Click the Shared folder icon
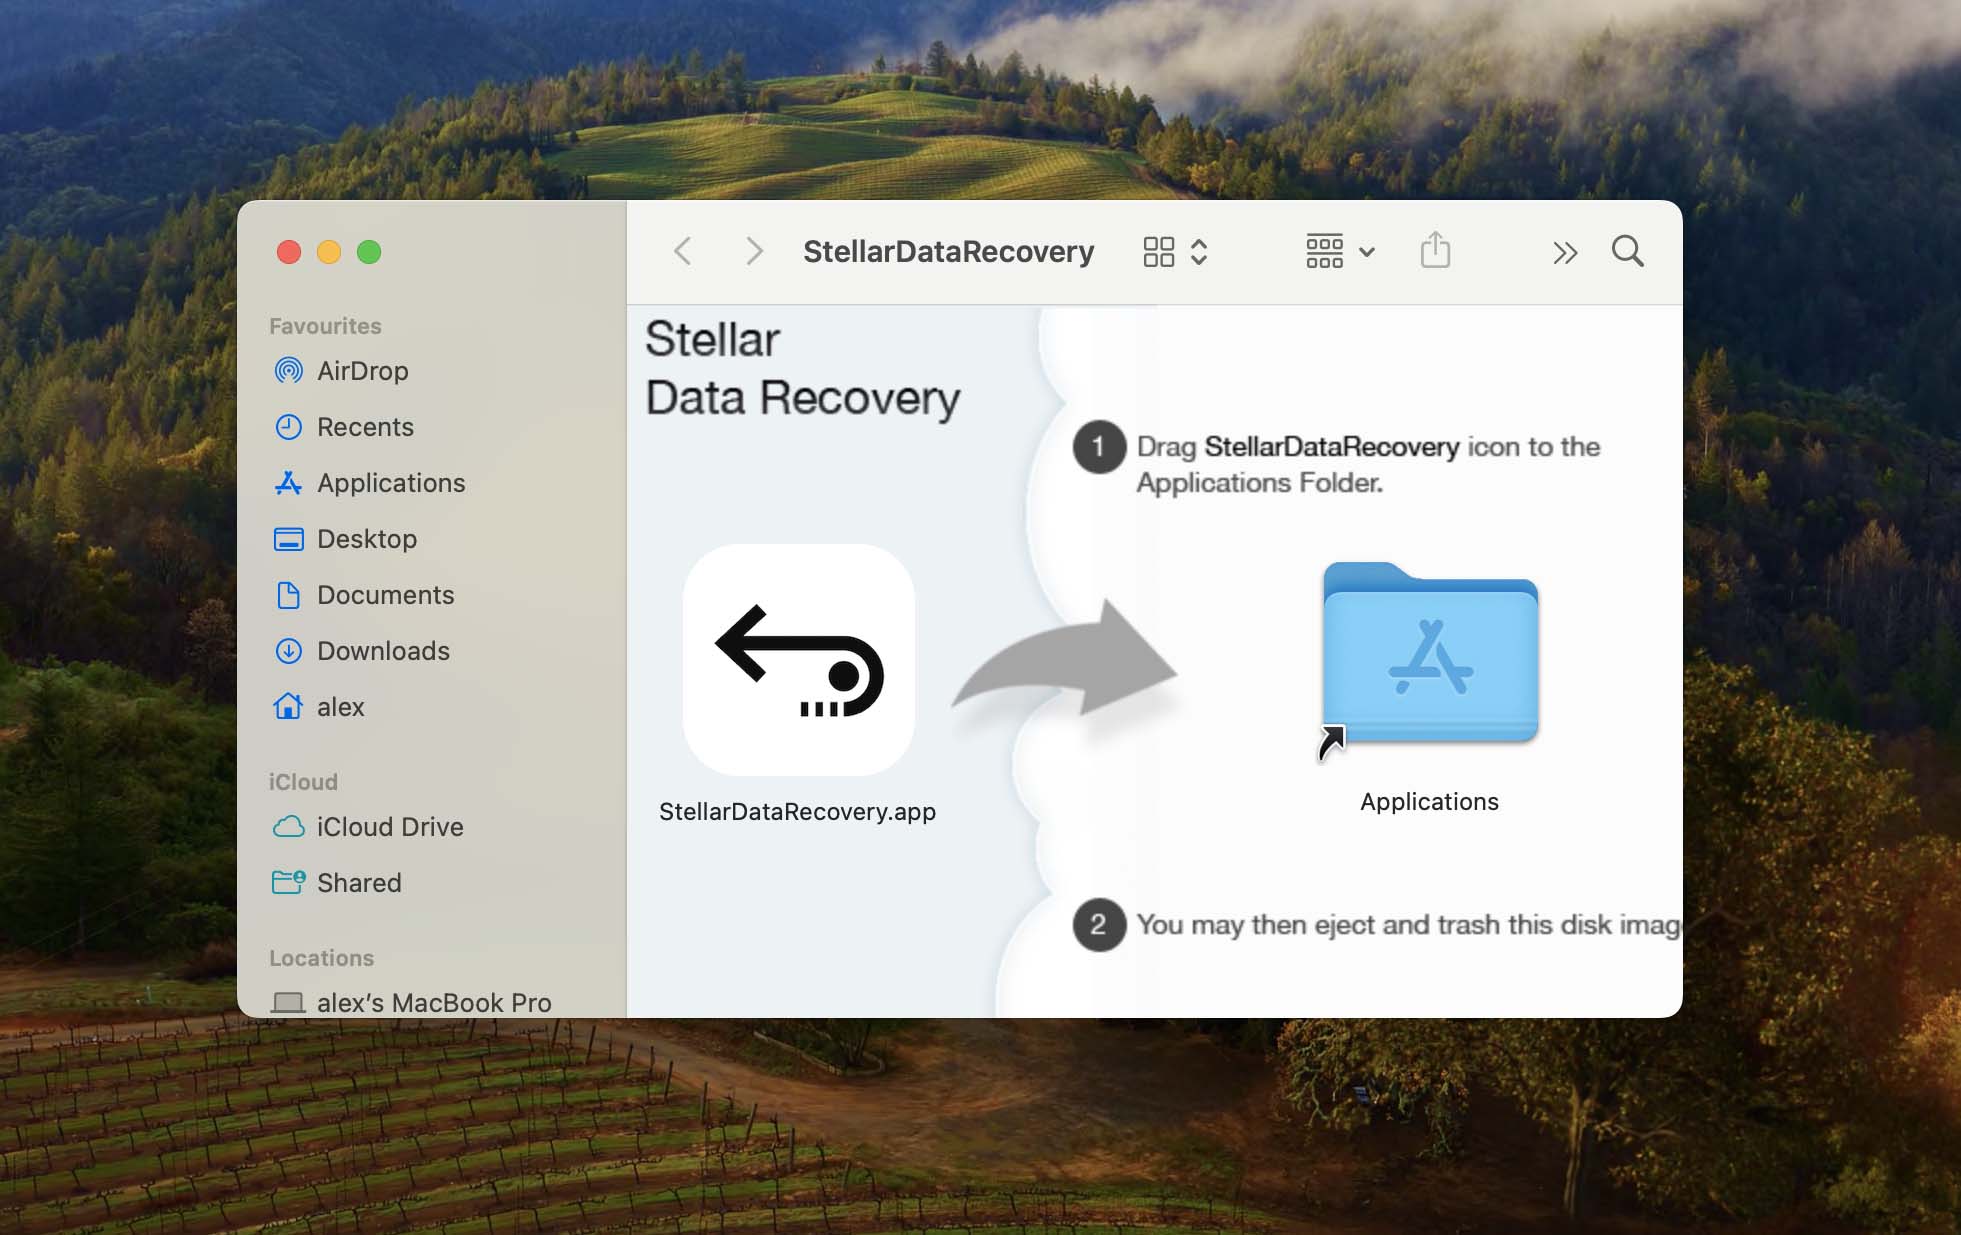The width and height of the screenshot is (1961, 1235). [288, 882]
